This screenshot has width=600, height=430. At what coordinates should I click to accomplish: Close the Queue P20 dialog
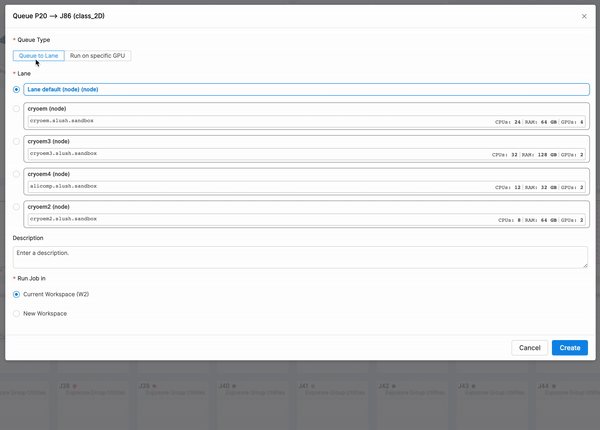[584, 16]
